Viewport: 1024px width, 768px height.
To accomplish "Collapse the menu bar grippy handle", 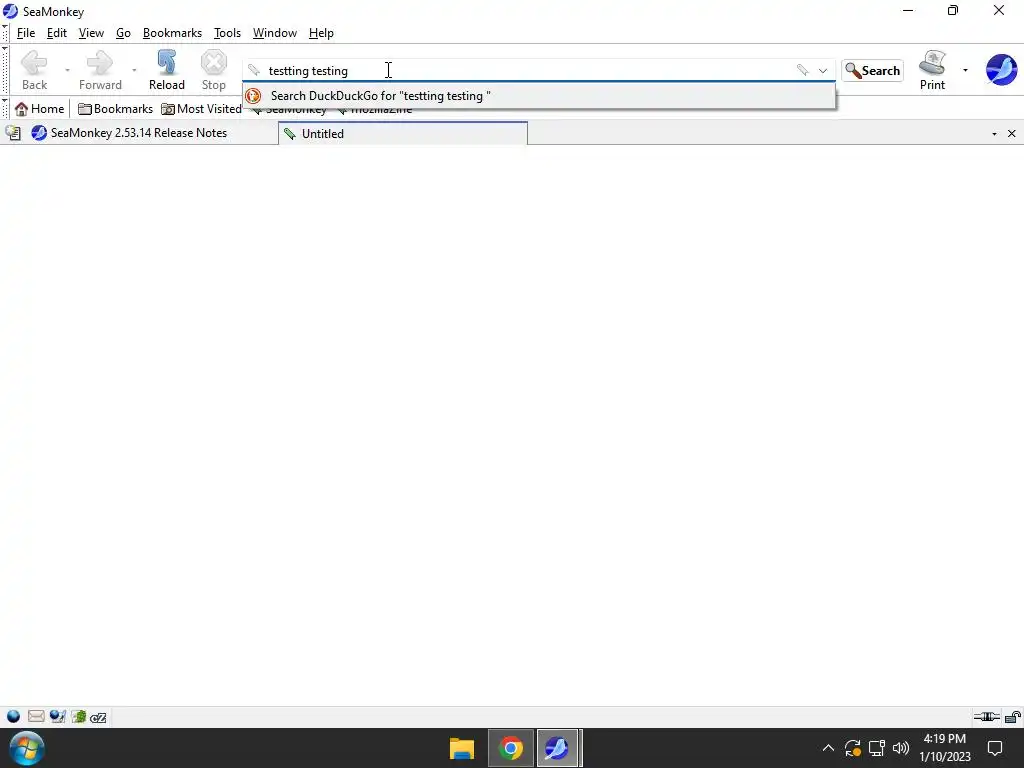I will [5, 33].
